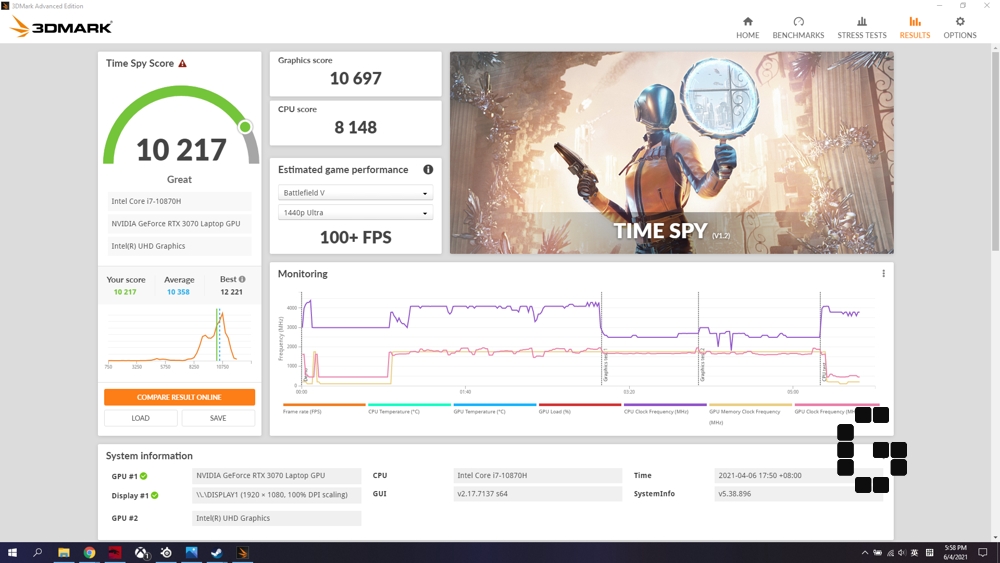Click the Best score 12 221
1000x563 pixels.
click(x=232, y=292)
